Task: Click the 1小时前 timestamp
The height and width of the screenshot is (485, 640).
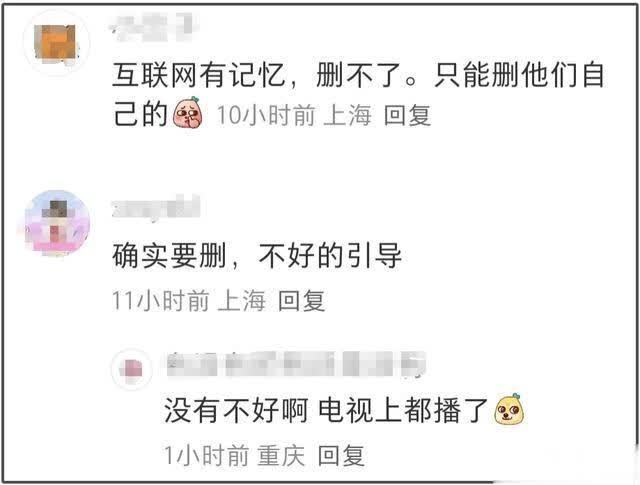Action: click(x=207, y=455)
